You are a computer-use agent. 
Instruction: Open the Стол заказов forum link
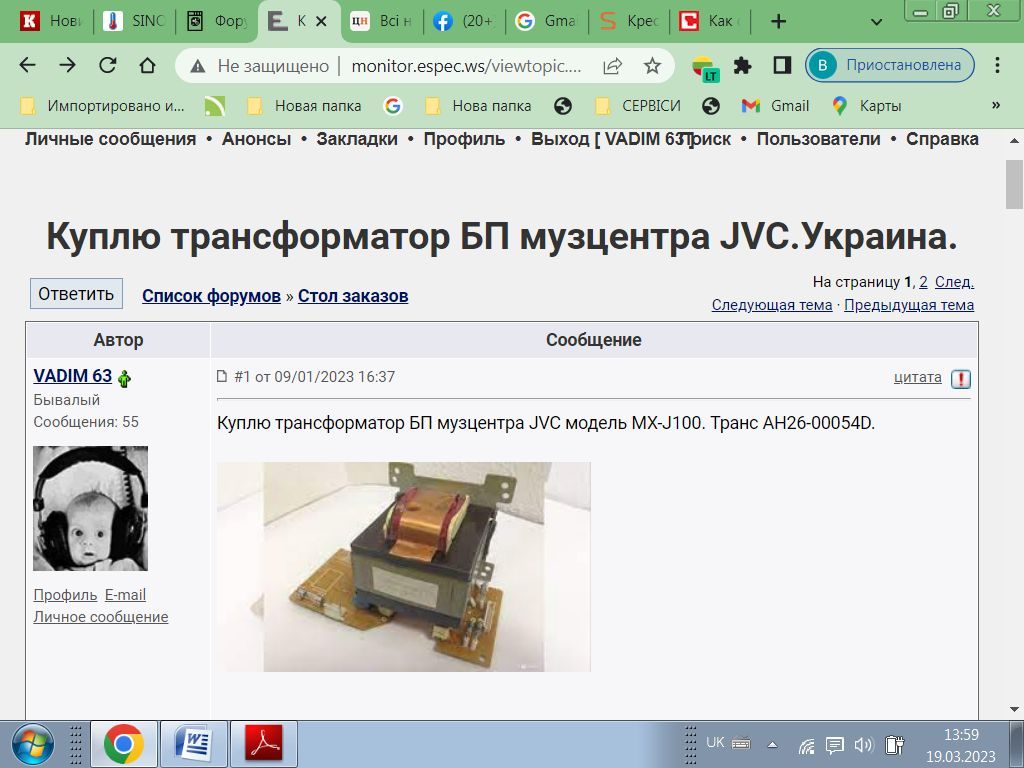353,296
